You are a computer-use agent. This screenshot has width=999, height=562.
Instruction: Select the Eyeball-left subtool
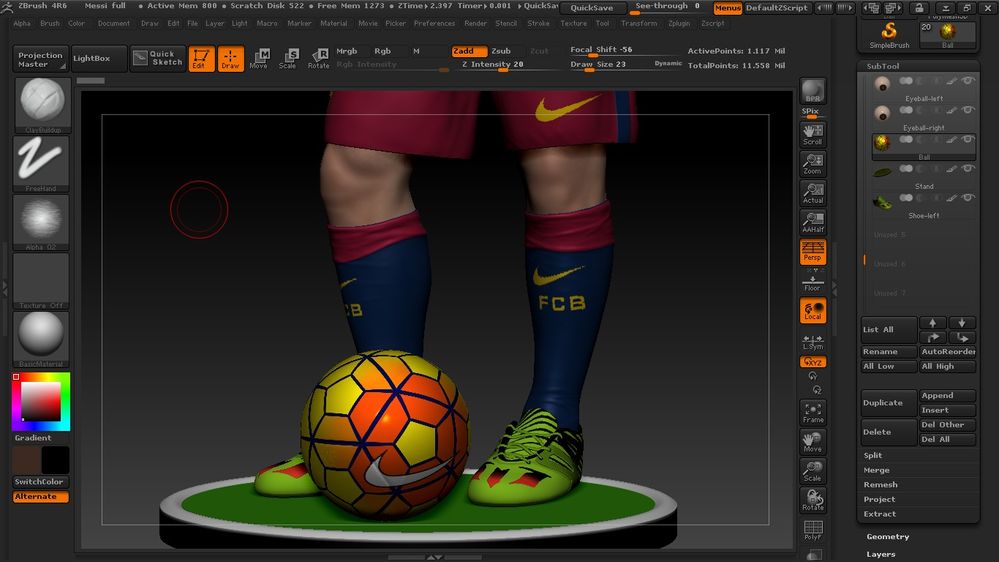pos(924,89)
